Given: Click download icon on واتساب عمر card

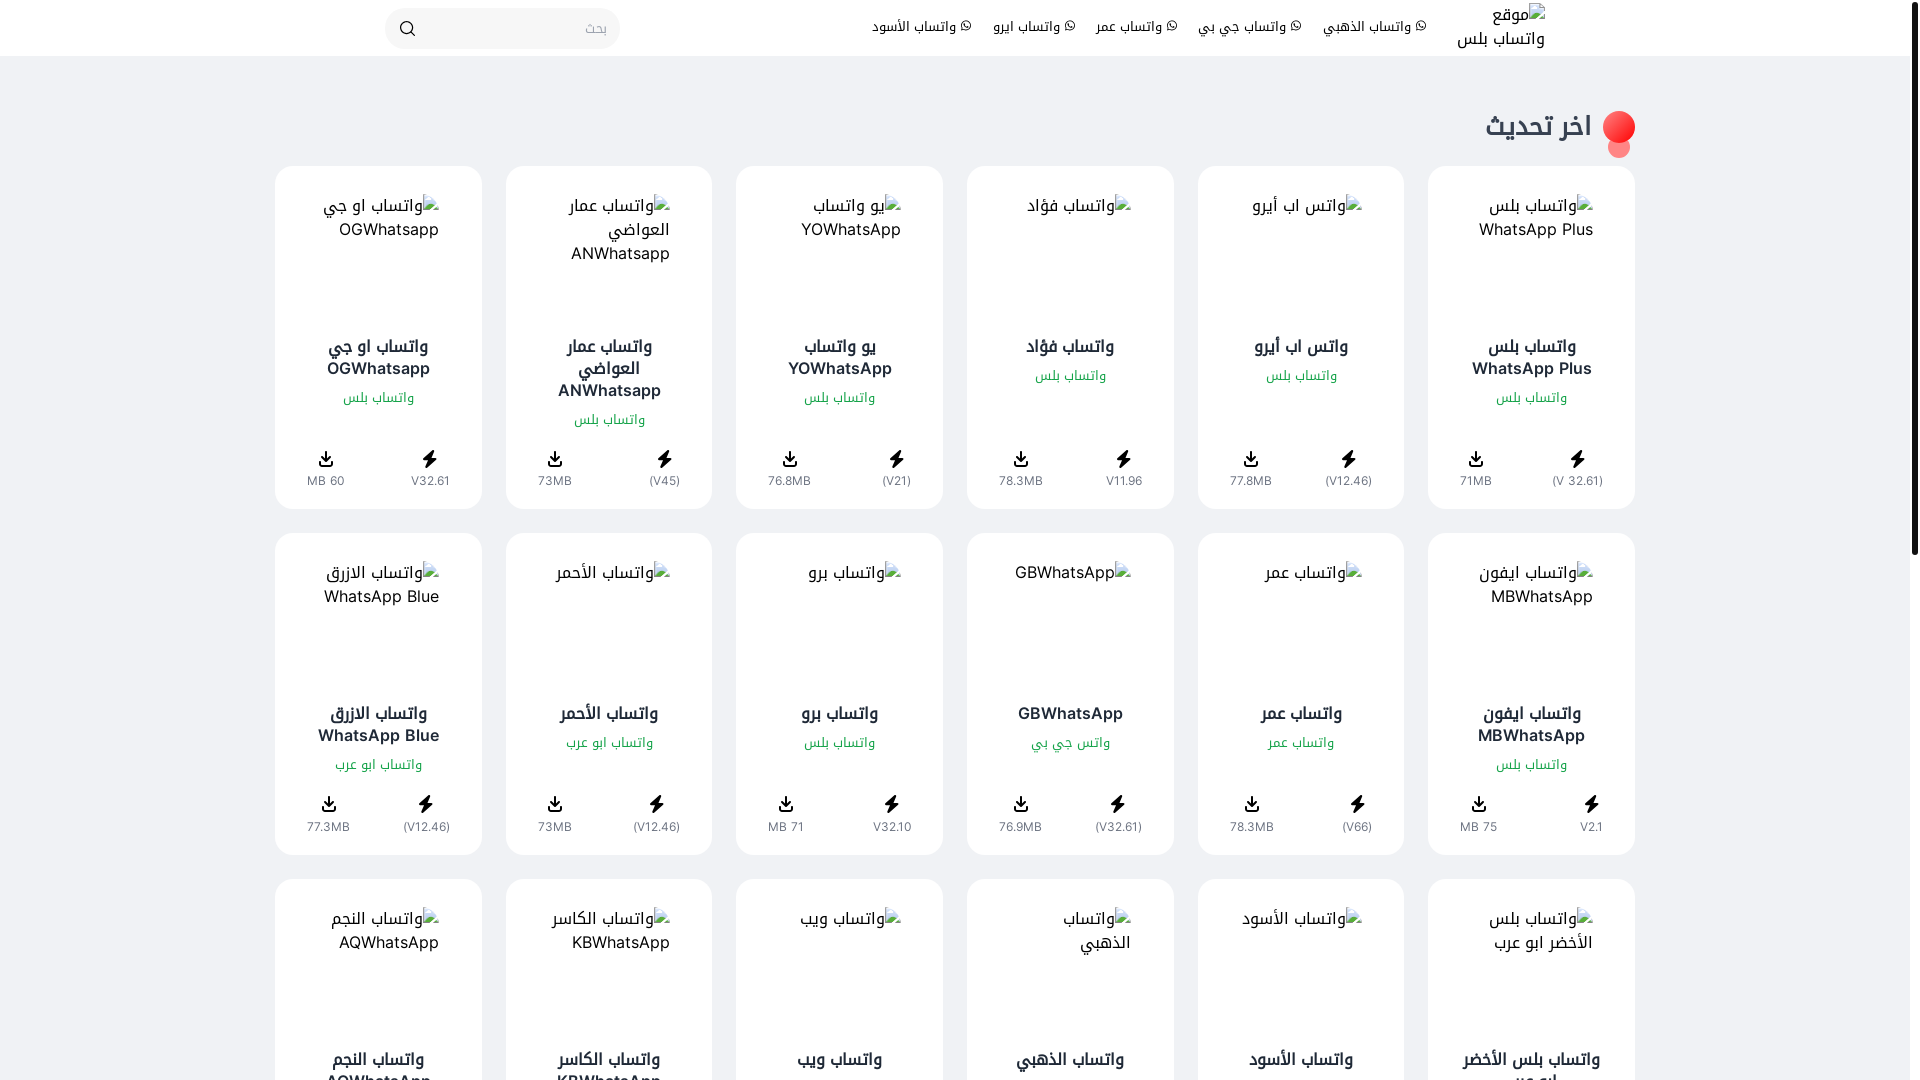Looking at the screenshot, I should (x=1252, y=805).
